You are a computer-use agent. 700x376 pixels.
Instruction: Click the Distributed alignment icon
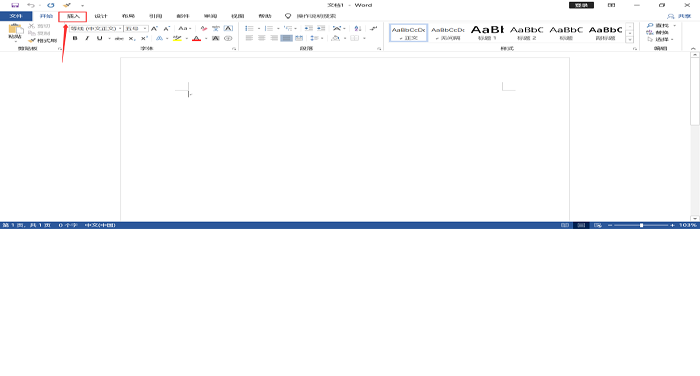(299, 38)
